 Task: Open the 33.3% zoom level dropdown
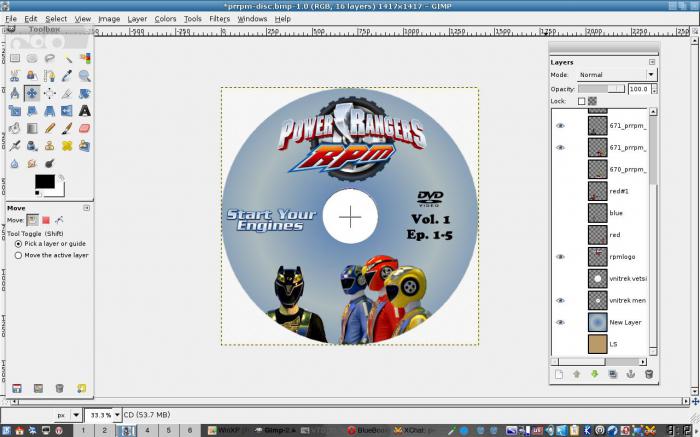[x=117, y=415]
